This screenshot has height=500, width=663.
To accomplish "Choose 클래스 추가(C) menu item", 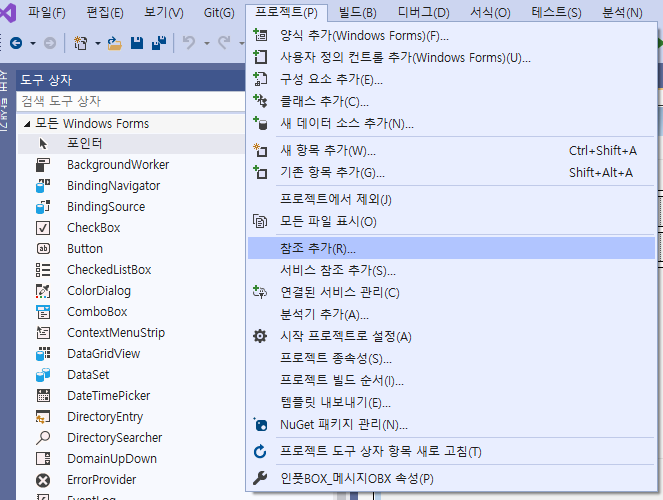I will [x=451, y=101].
